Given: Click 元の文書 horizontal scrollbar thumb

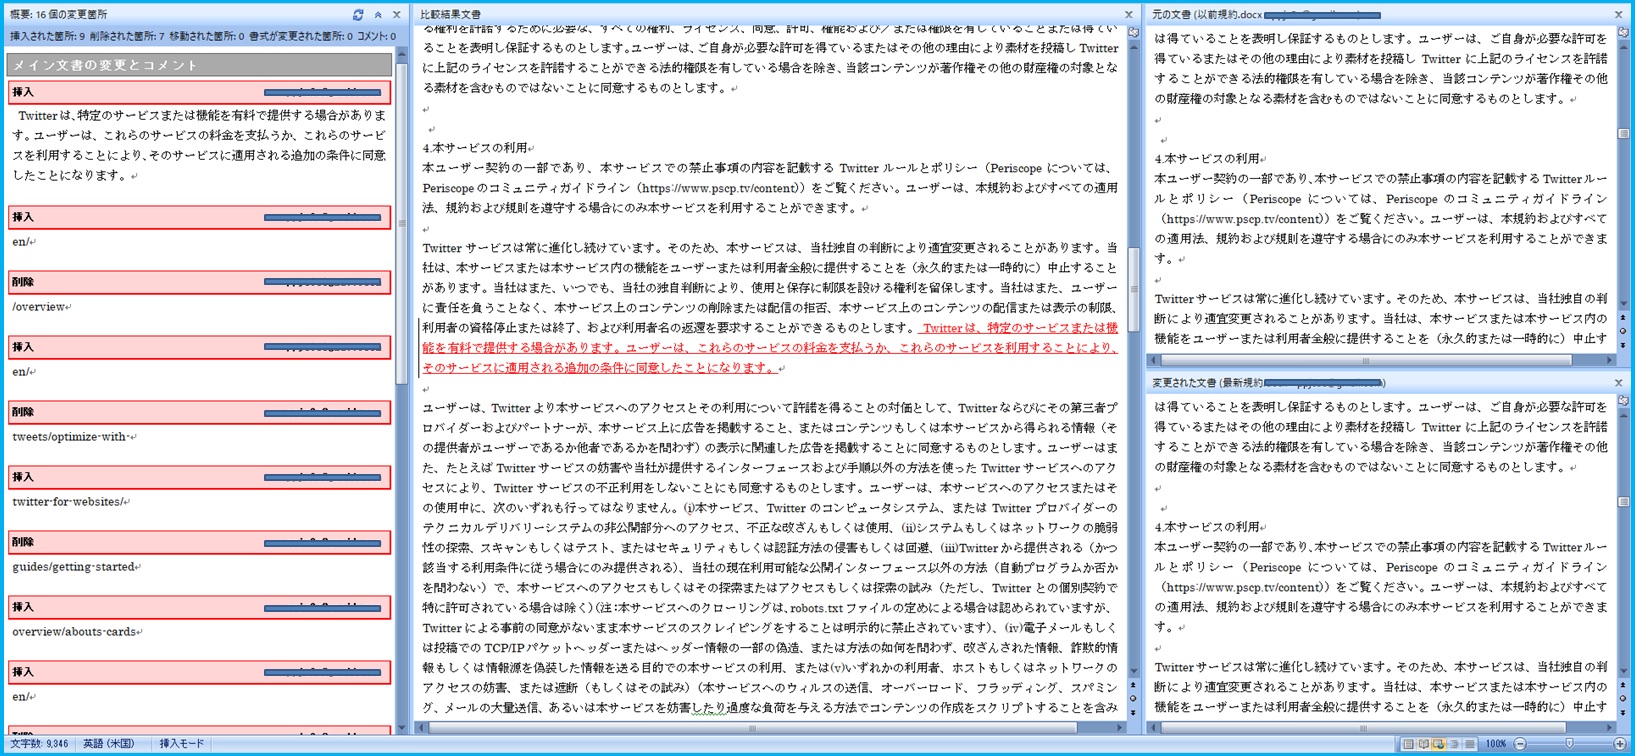Looking at the screenshot, I should (1365, 360).
